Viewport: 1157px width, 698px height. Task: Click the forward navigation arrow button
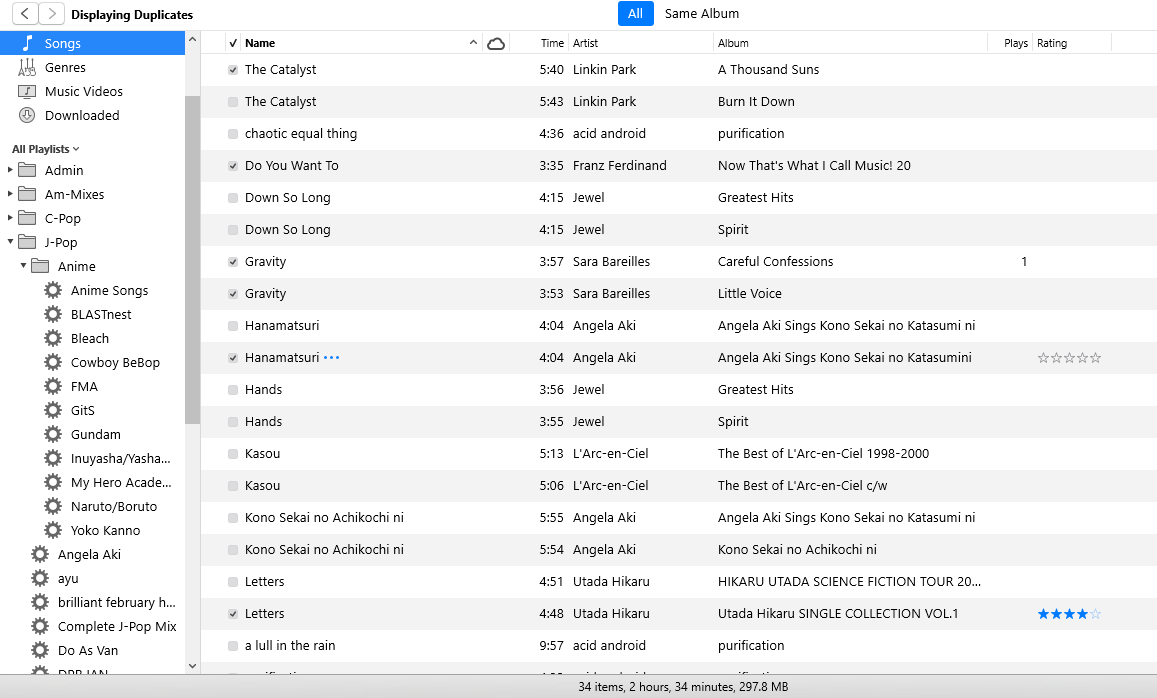click(x=52, y=14)
